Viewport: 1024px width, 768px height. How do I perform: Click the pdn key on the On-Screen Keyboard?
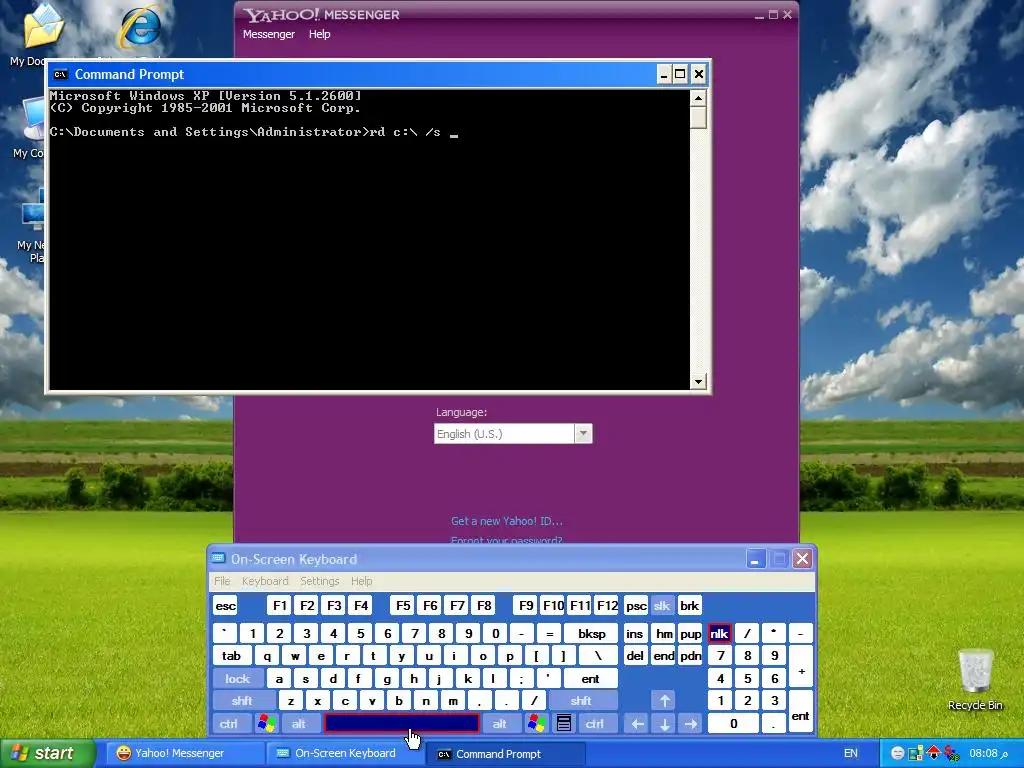pos(690,656)
